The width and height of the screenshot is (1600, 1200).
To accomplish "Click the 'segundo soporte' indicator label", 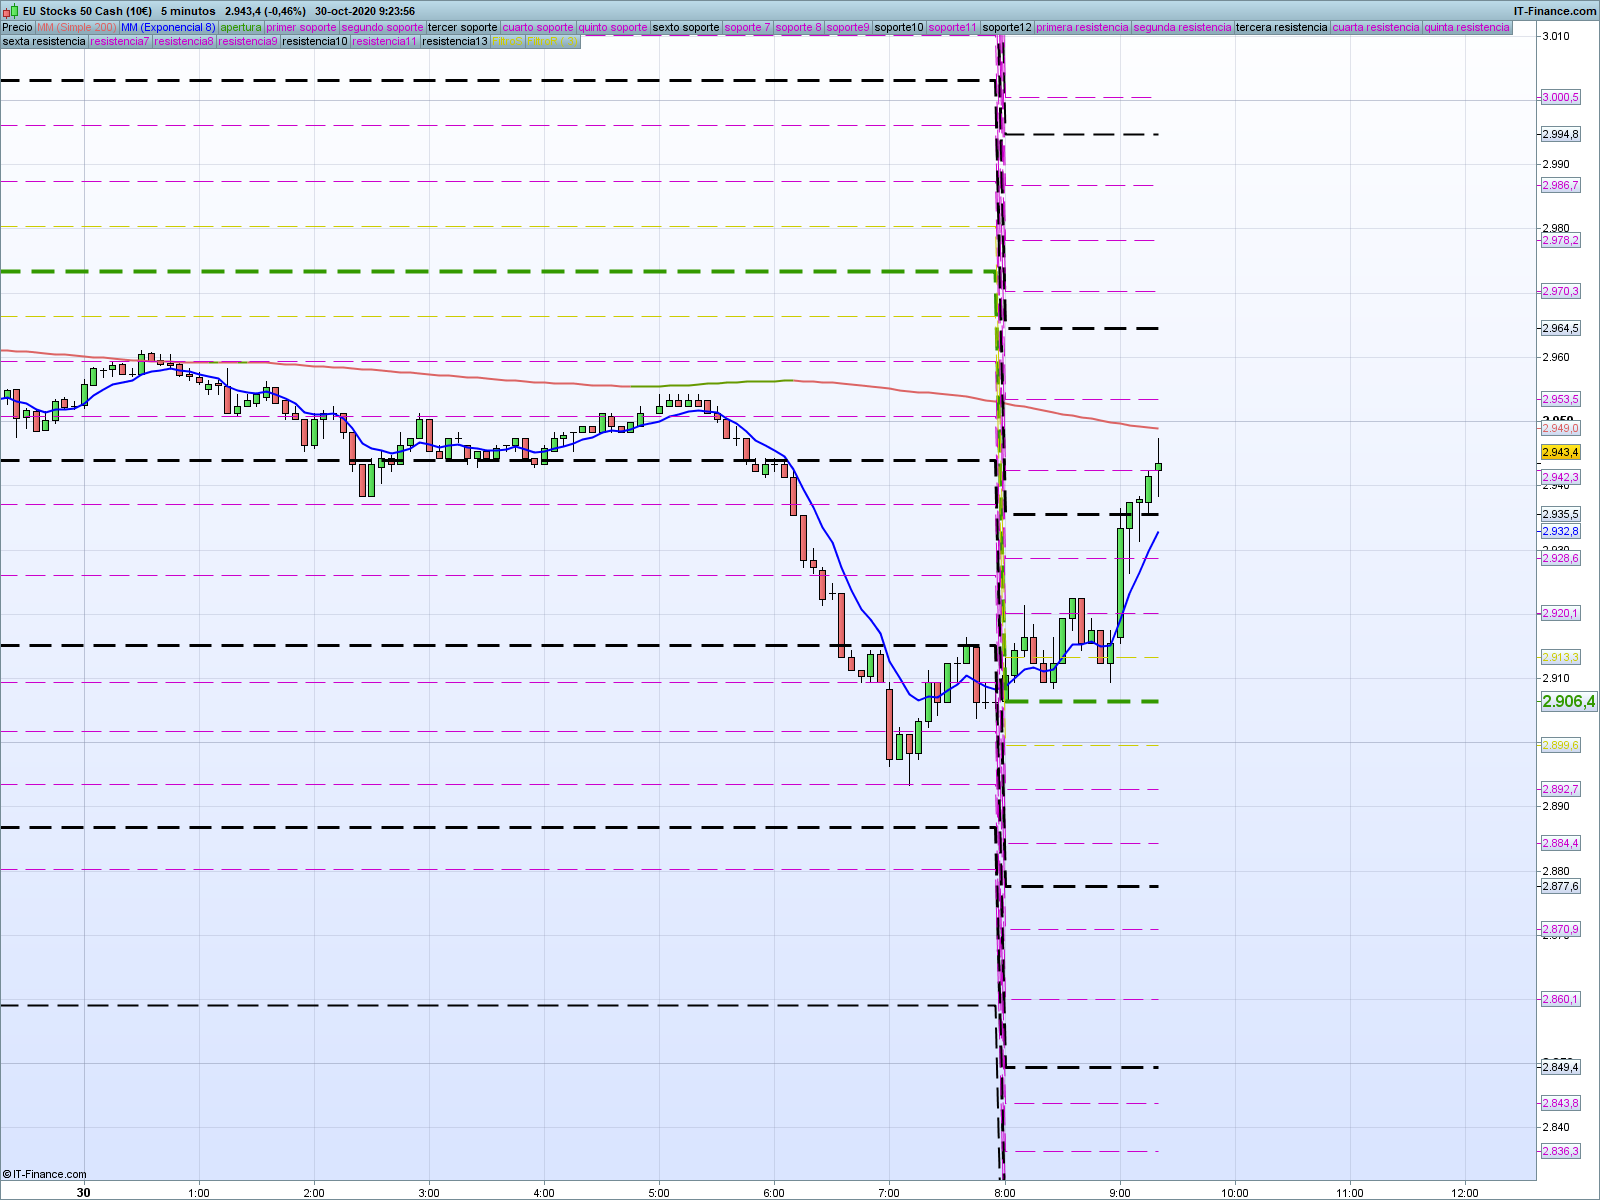I will (x=383, y=27).
